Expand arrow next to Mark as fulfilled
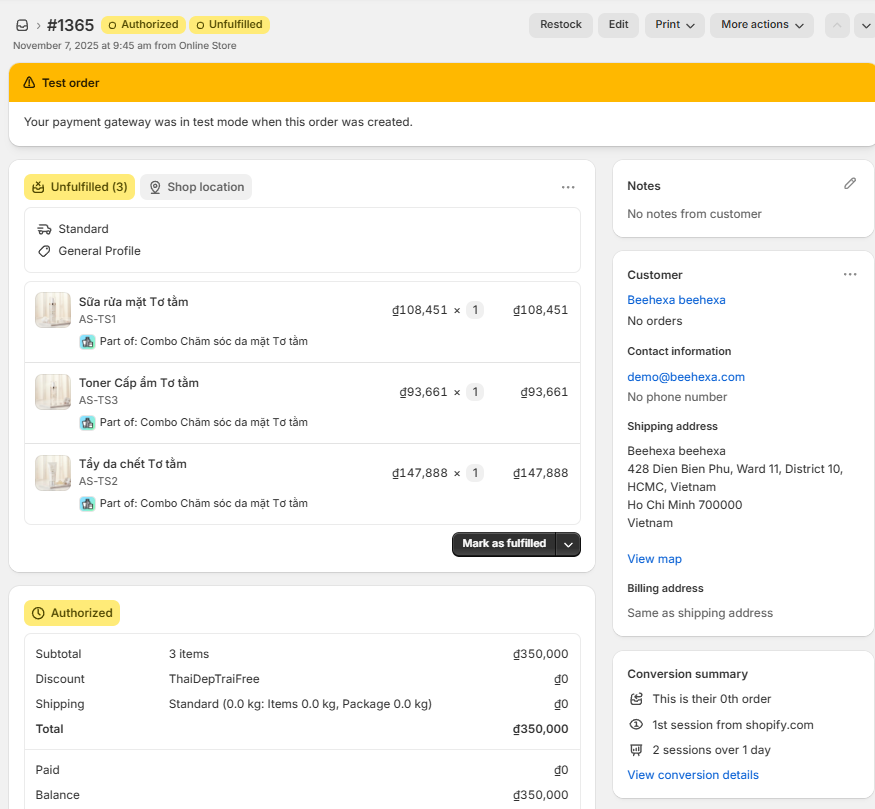 click(x=568, y=544)
